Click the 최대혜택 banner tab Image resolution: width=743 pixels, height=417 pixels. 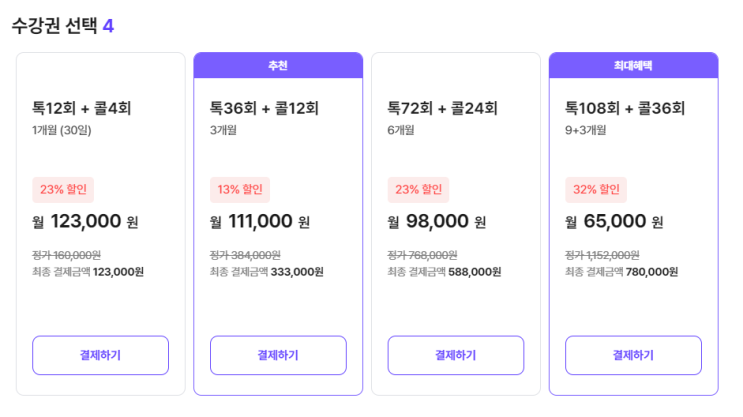633,65
